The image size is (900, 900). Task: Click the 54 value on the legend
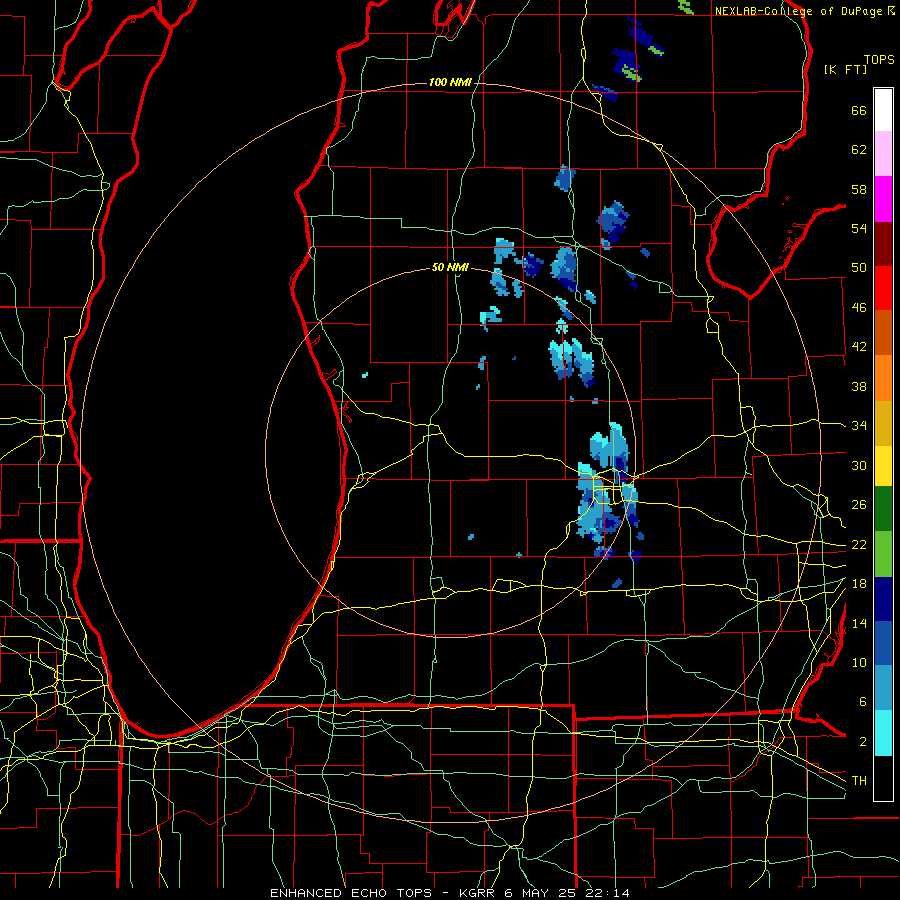(x=859, y=228)
